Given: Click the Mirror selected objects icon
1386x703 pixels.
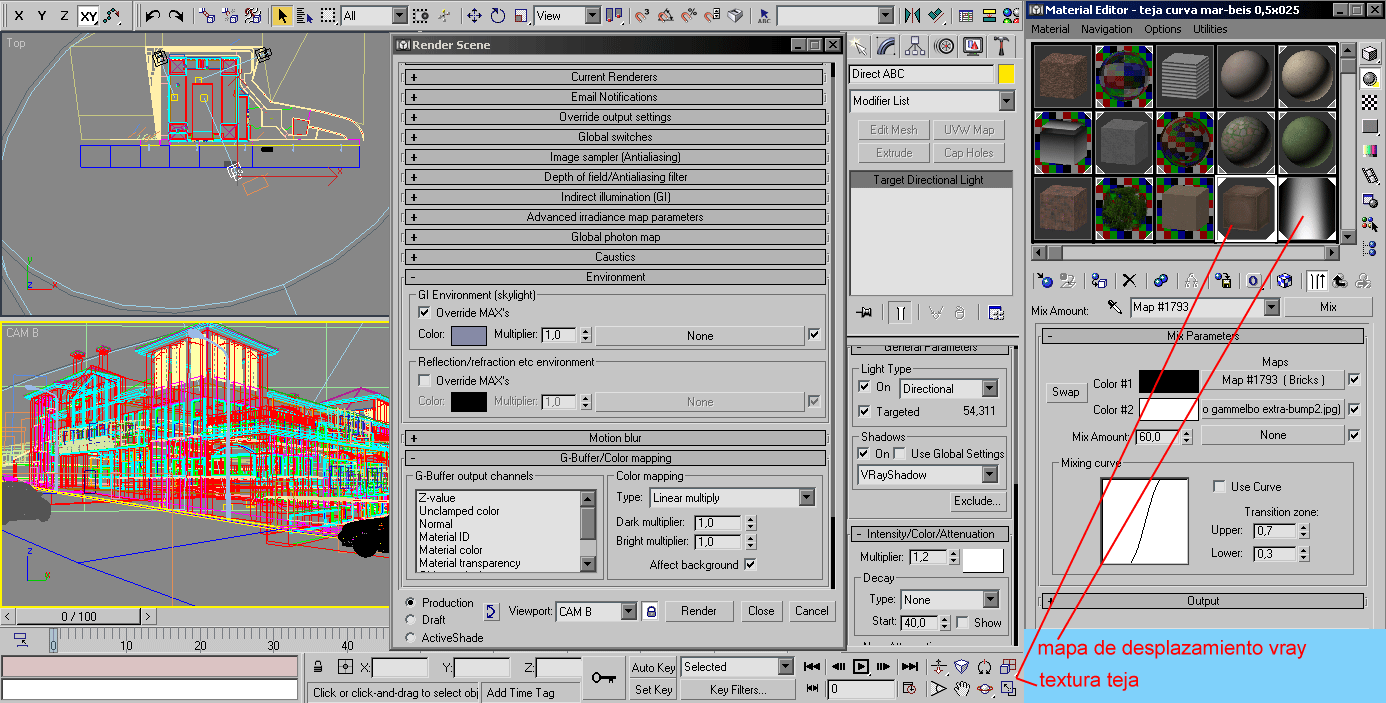Looking at the screenshot, I should tap(912, 16).
